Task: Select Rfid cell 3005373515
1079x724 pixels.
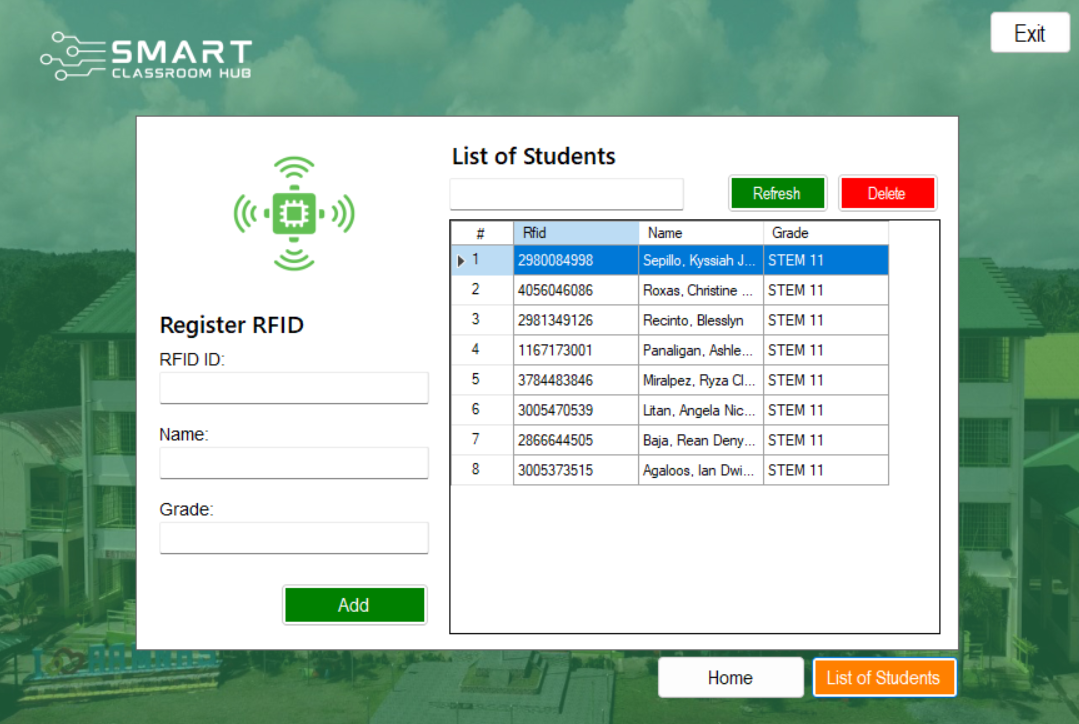Action: [x=576, y=471]
